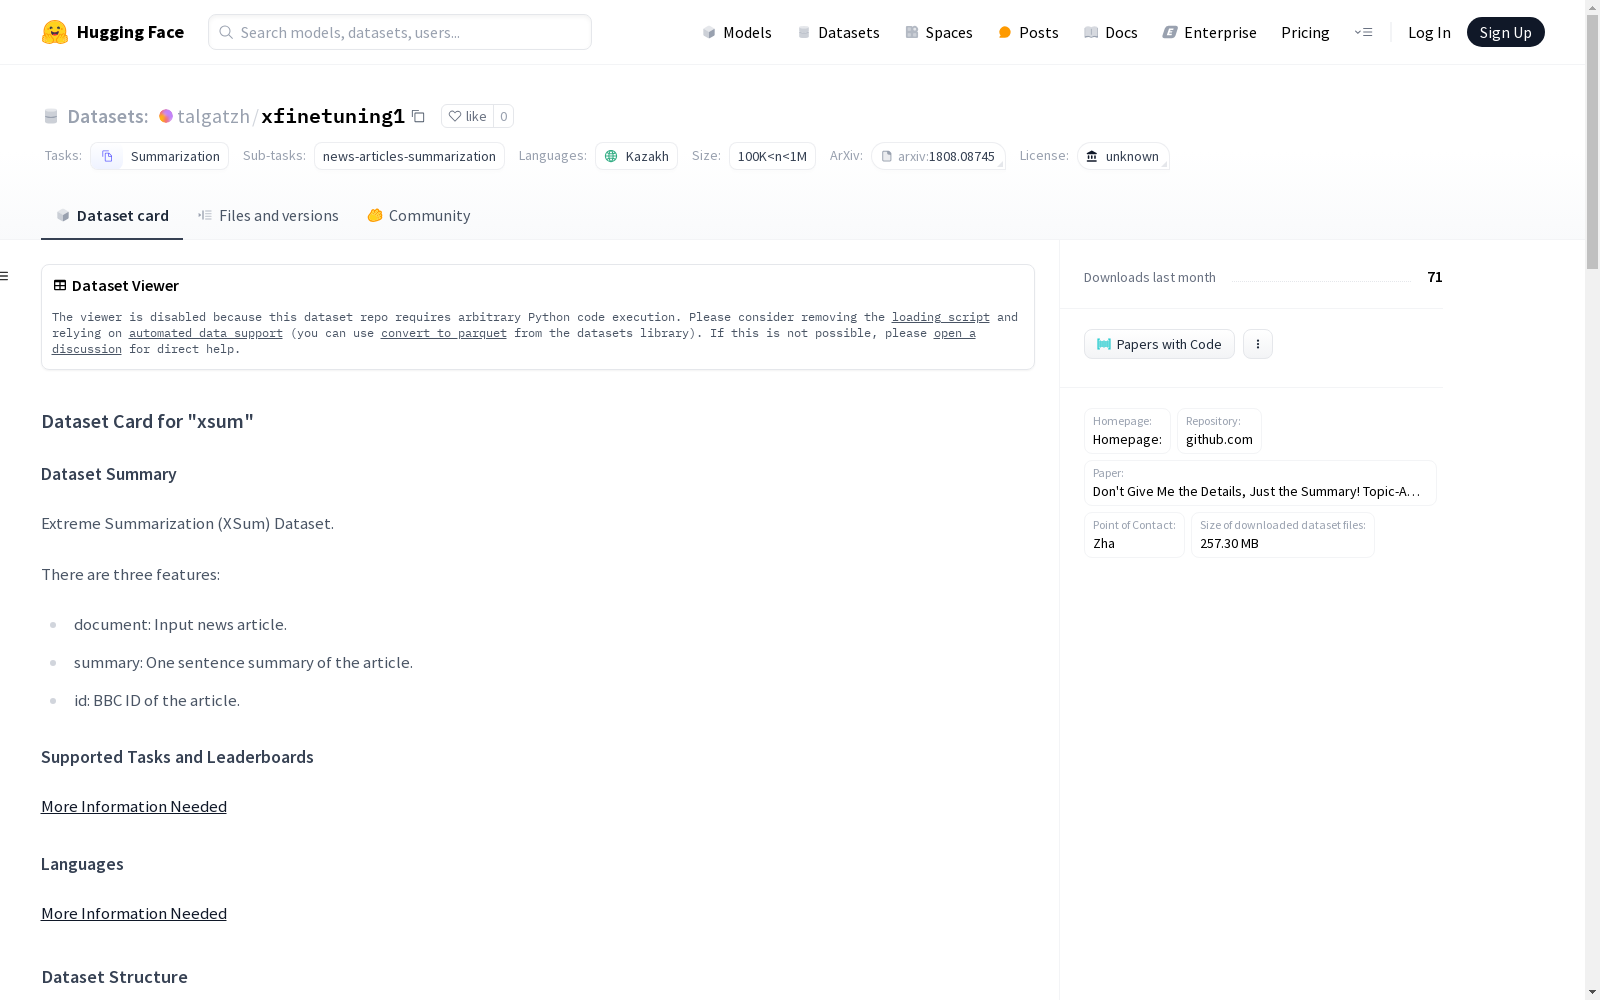Screen dimensions: 1600x1000
Task: Open Enterprise in the navigation bar
Action: [x=1210, y=32]
